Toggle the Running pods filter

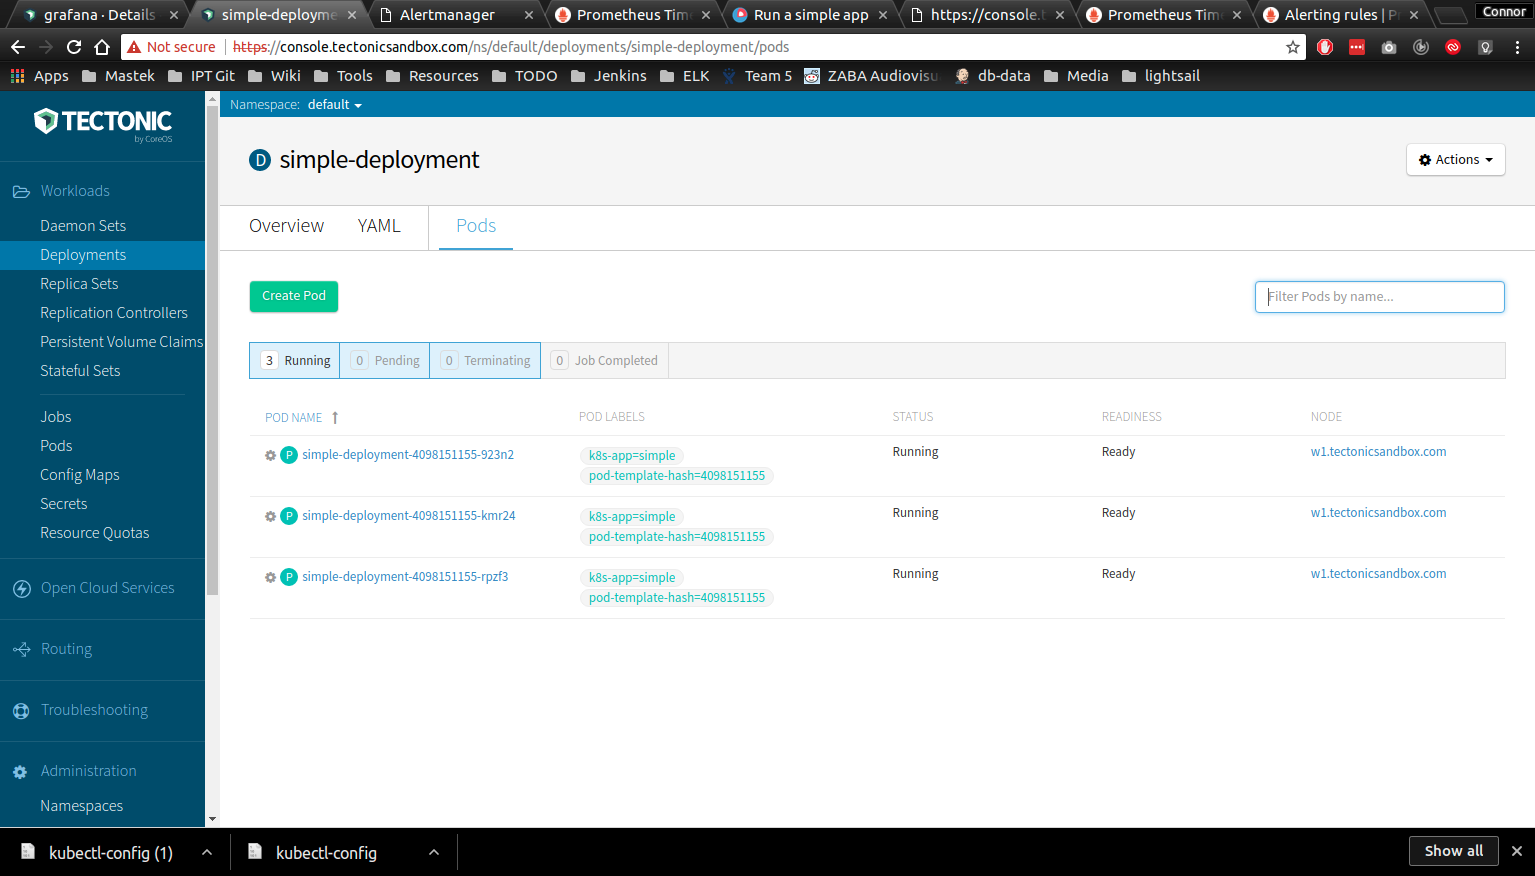tap(295, 361)
